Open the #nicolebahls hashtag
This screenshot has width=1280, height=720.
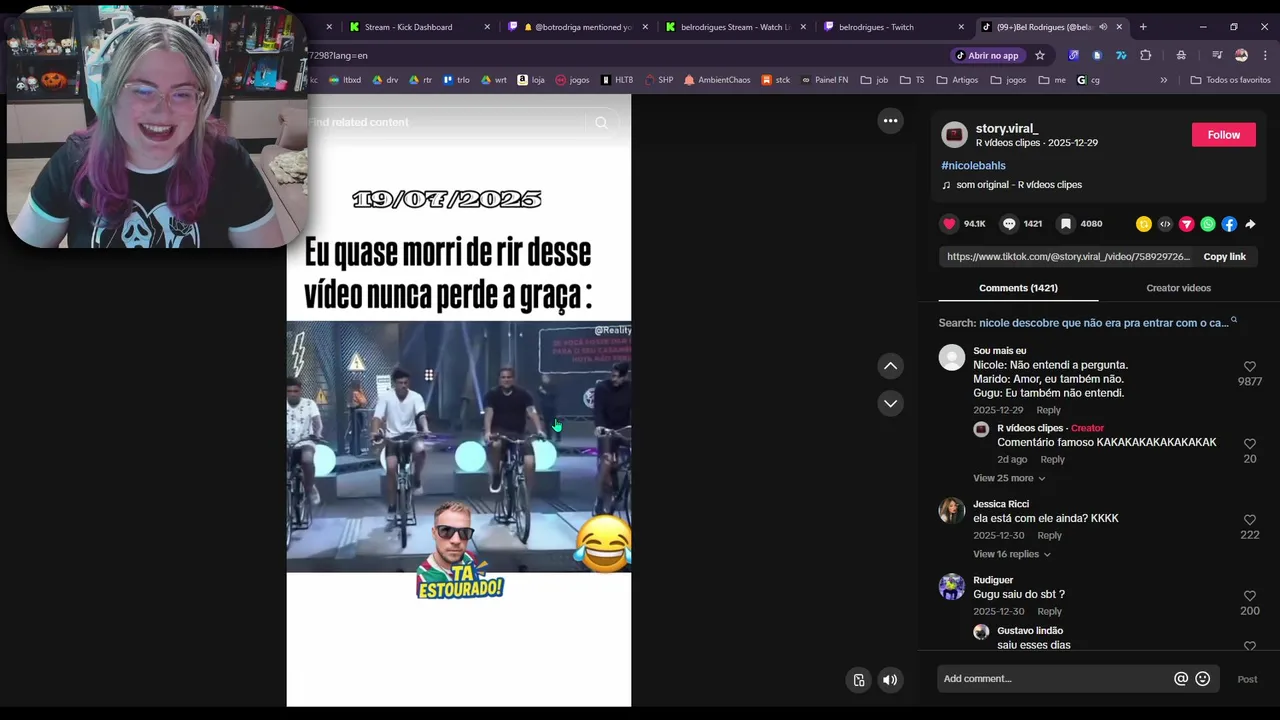pos(973,166)
